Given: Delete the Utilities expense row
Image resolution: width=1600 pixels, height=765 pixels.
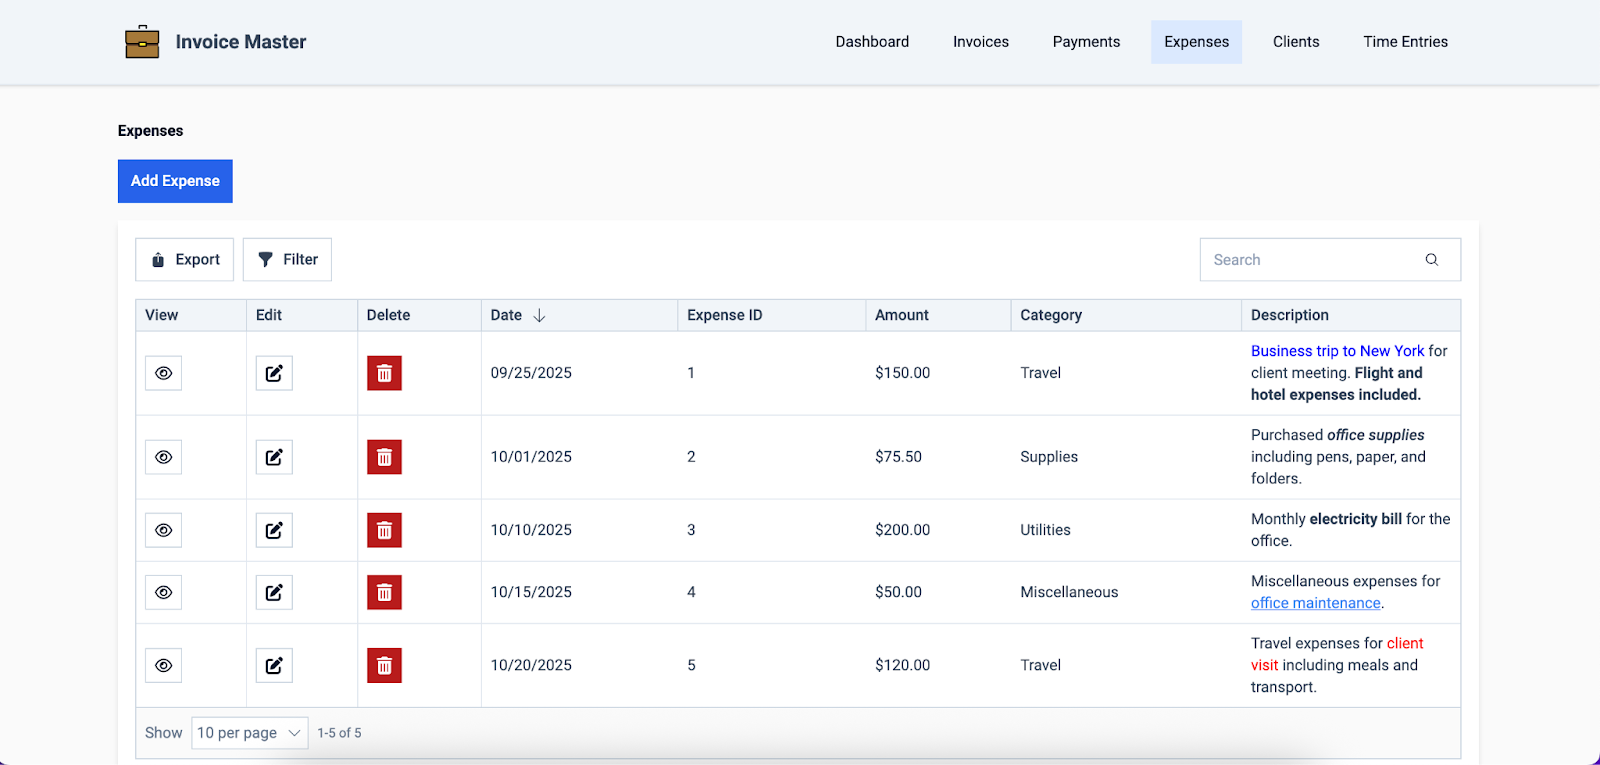Looking at the screenshot, I should pyautogui.click(x=384, y=530).
